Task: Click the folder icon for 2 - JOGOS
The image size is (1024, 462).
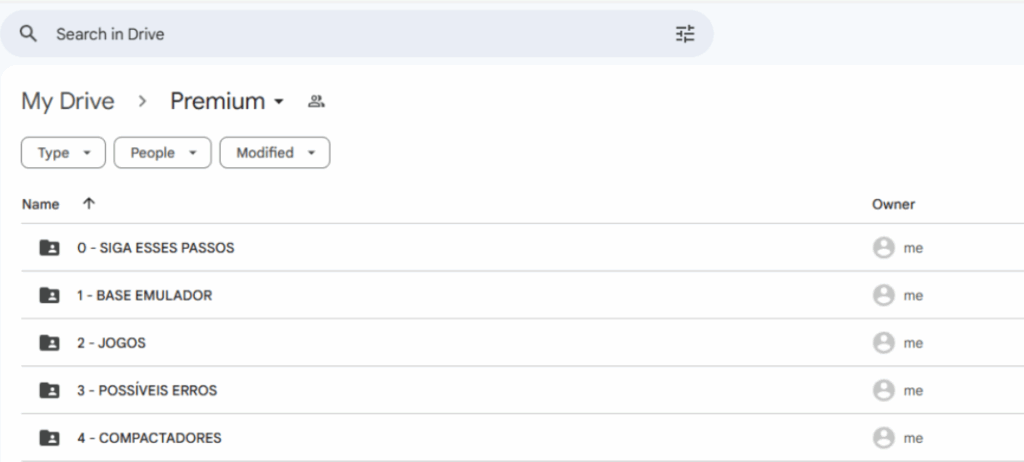Action: pyautogui.click(x=50, y=343)
